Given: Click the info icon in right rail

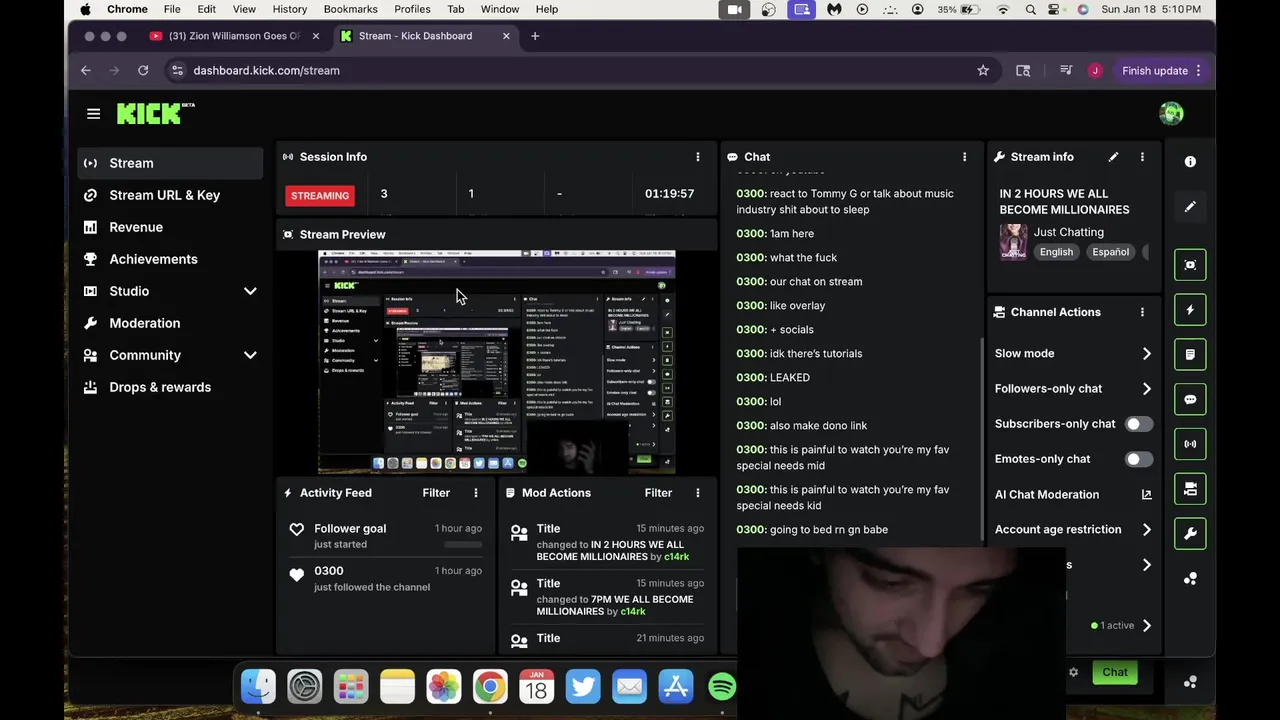Looking at the screenshot, I should [1190, 162].
